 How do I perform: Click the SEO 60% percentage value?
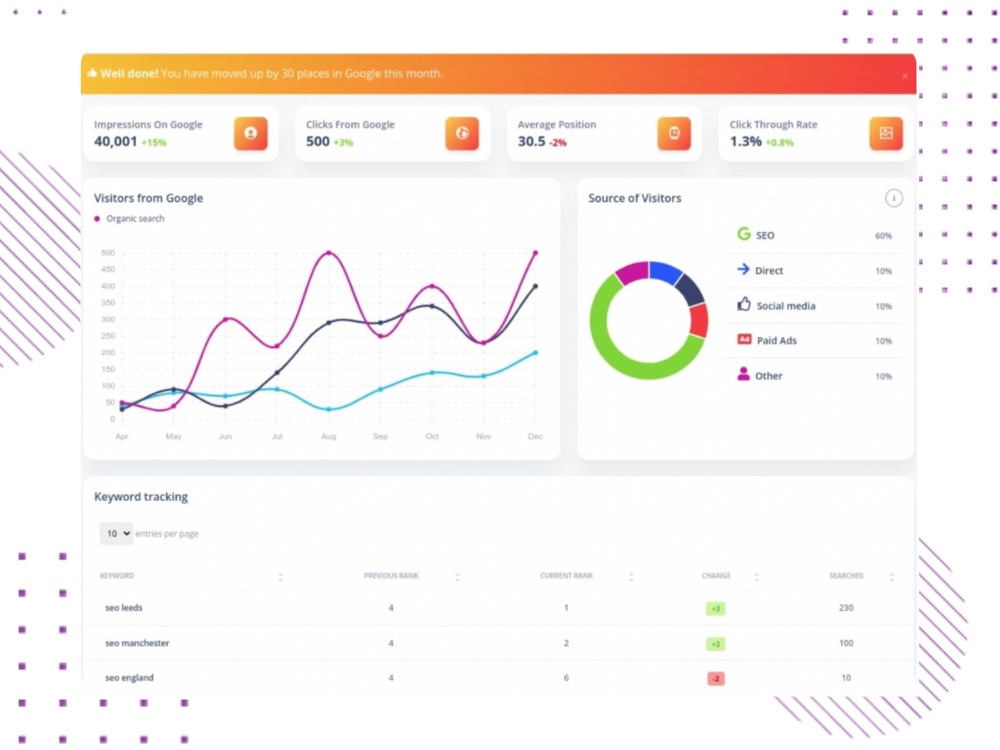point(883,236)
